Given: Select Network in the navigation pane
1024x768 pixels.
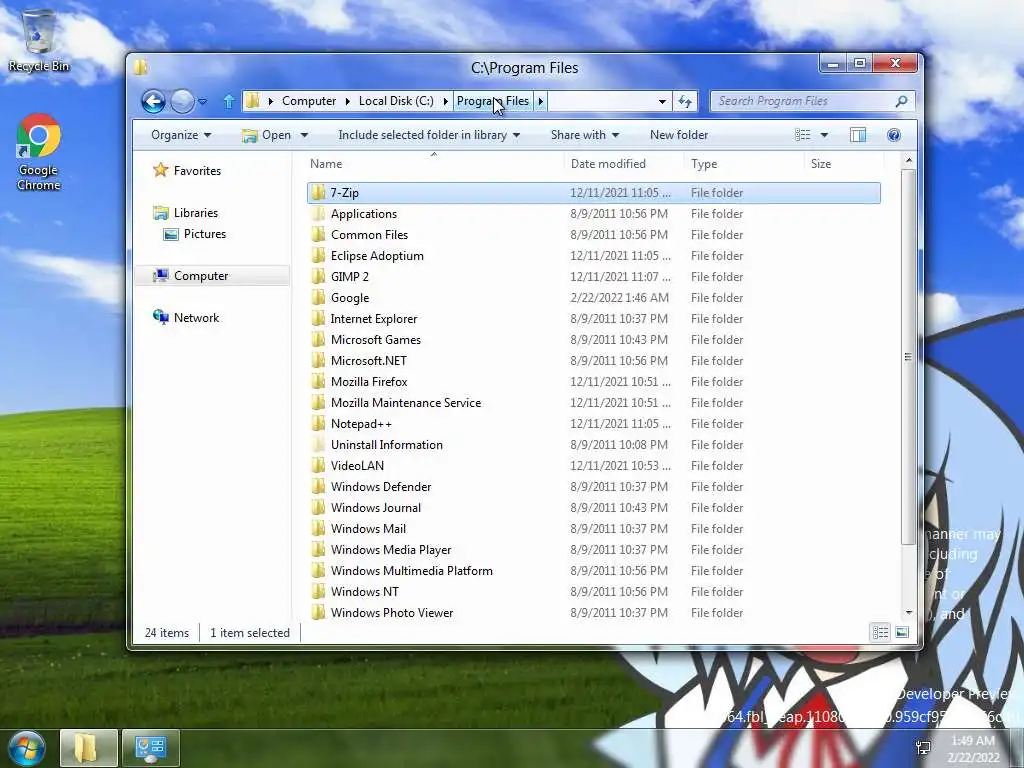Looking at the screenshot, I should (x=187, y=317).
